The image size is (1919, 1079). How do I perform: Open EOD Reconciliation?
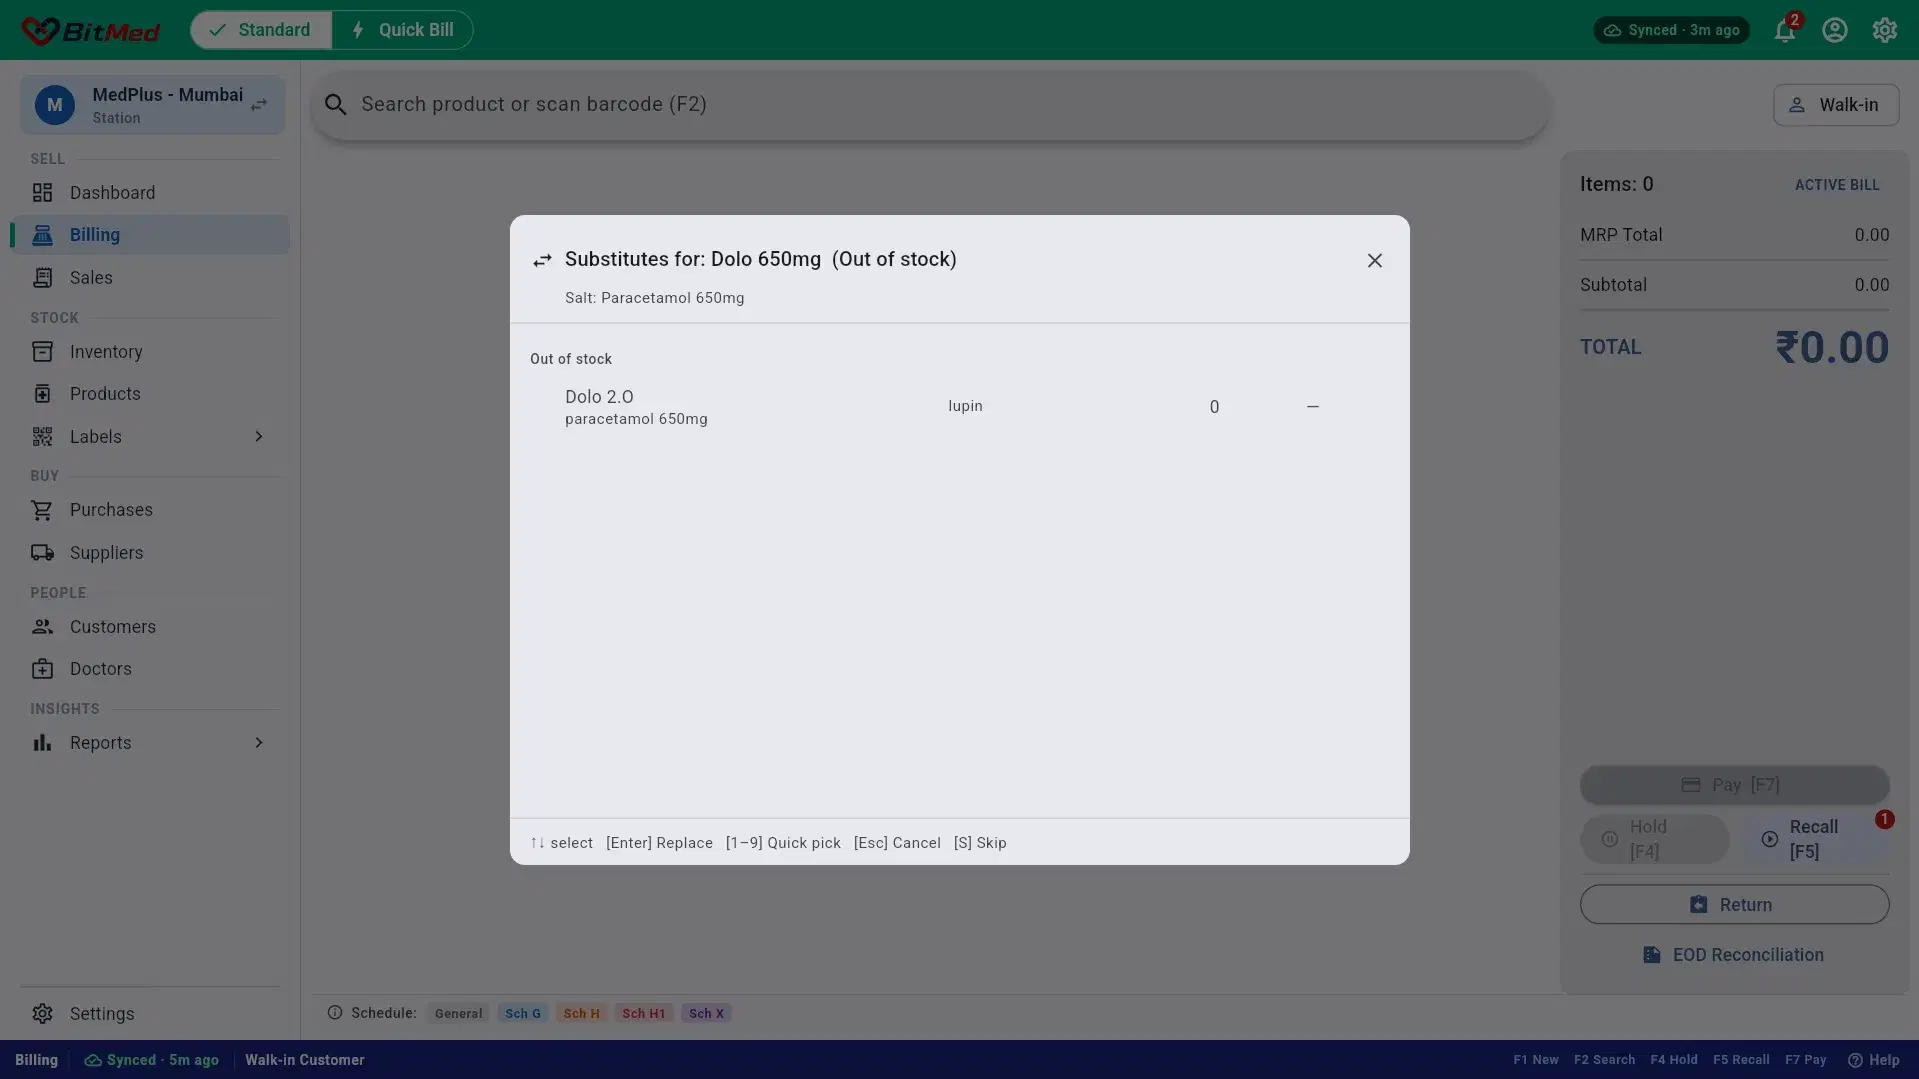click(1734, 955)
